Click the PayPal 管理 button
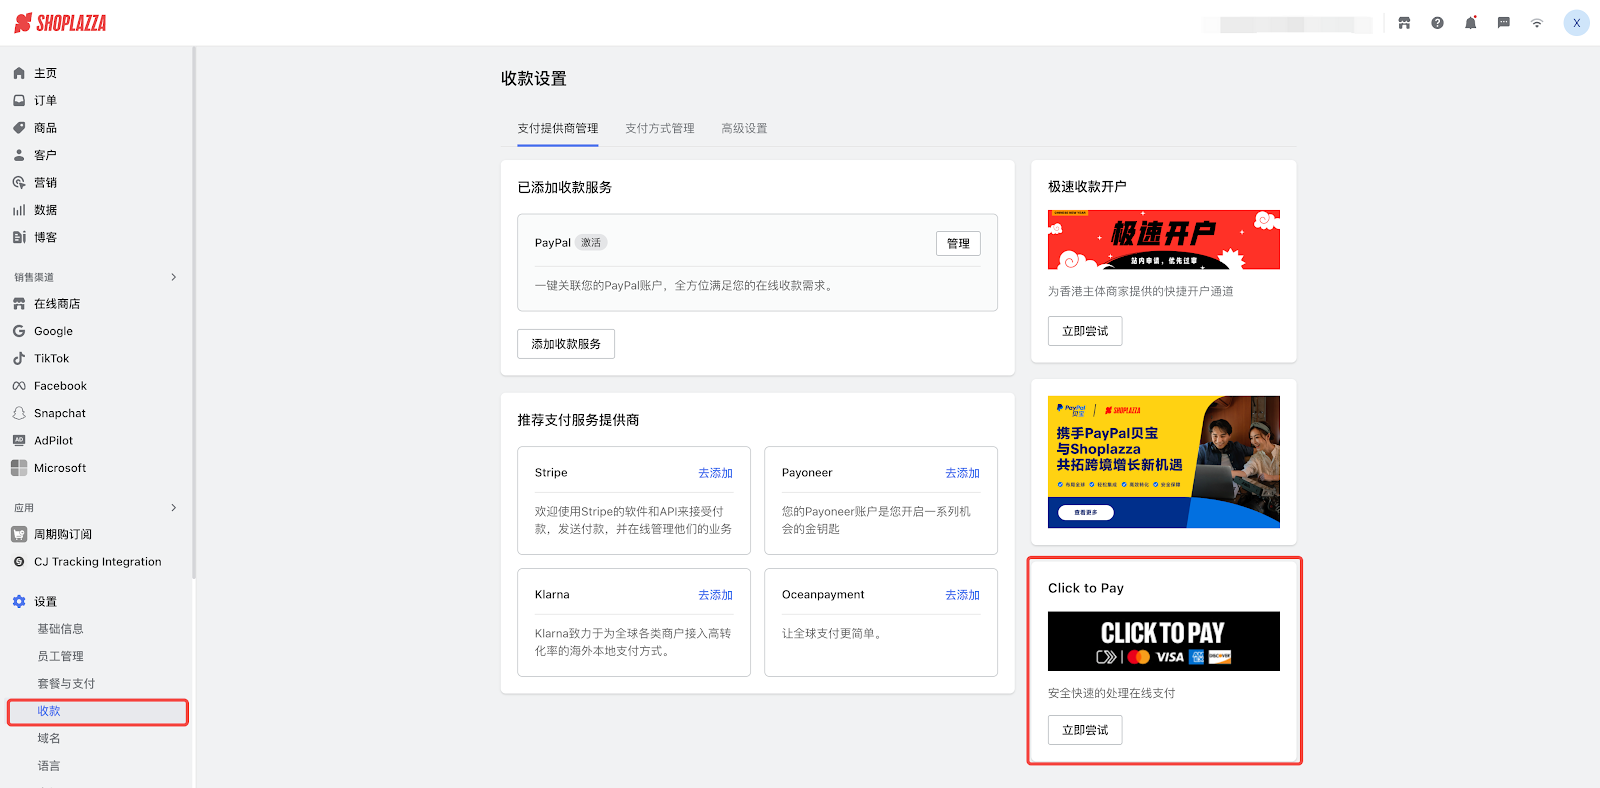1600x788 pixels. click(x=958, y=243)
